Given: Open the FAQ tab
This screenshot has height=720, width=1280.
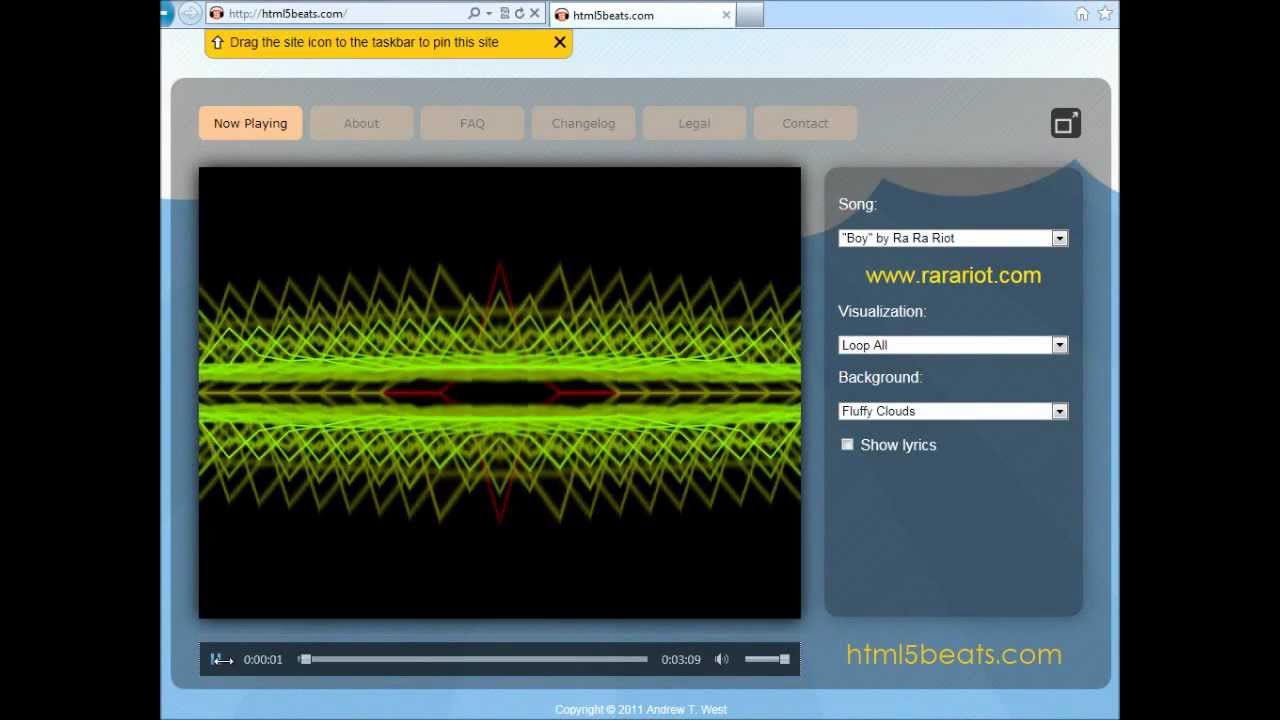Looking at the screenshot, I should click(x=472, y=123).
